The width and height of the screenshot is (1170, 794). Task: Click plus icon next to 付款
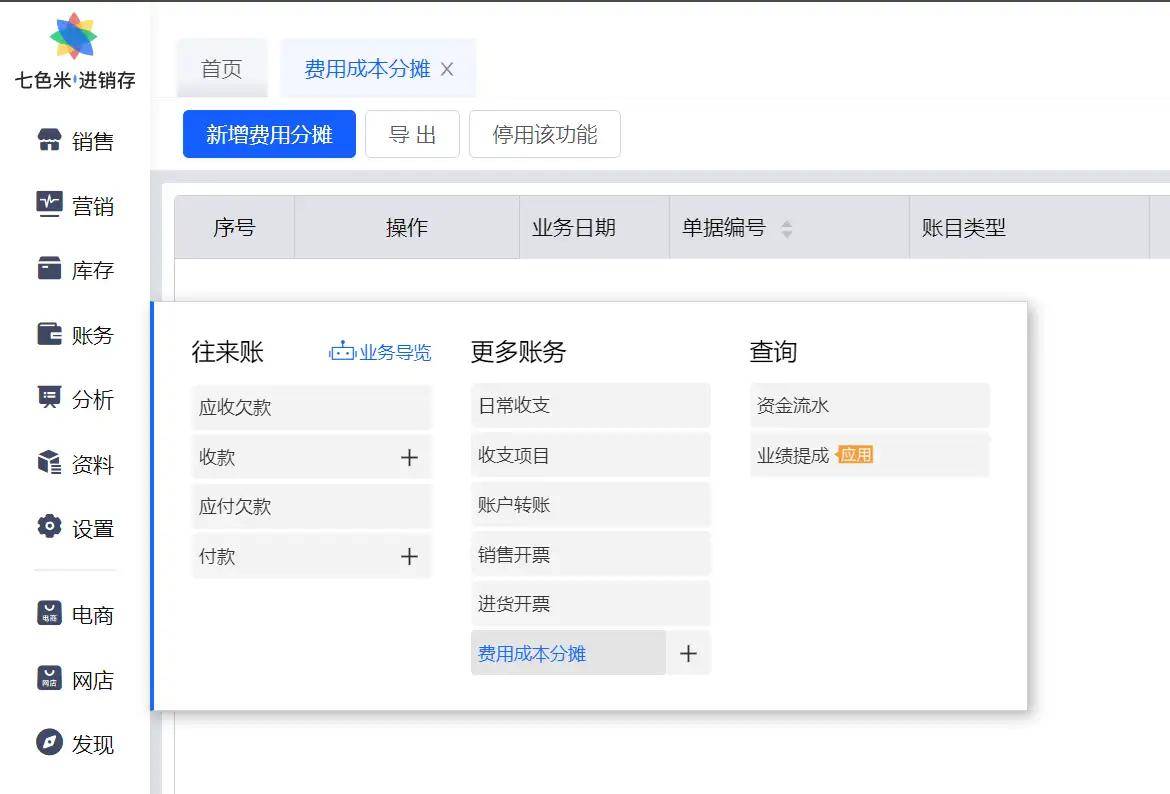[409, 557]
